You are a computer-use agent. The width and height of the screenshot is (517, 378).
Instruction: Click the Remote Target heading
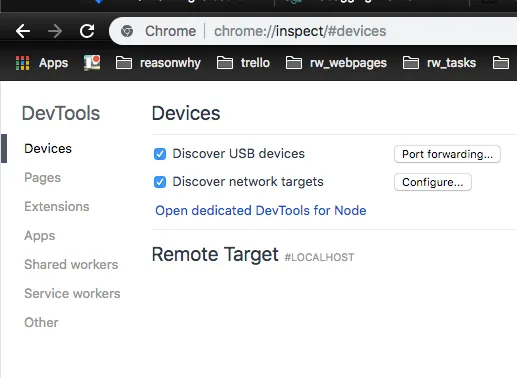click(215, 255)
